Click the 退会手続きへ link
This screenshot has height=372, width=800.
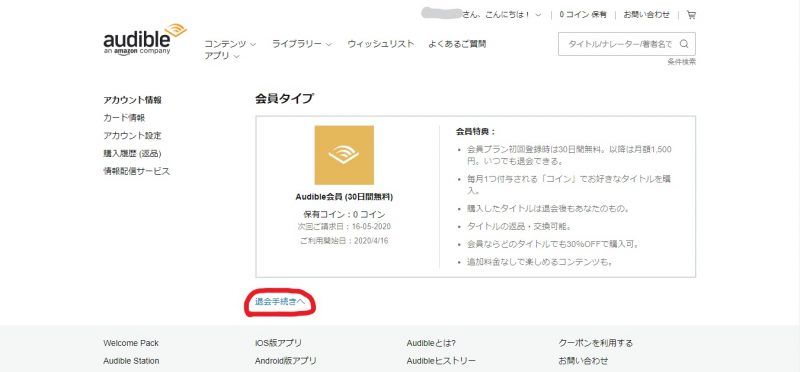280,302
